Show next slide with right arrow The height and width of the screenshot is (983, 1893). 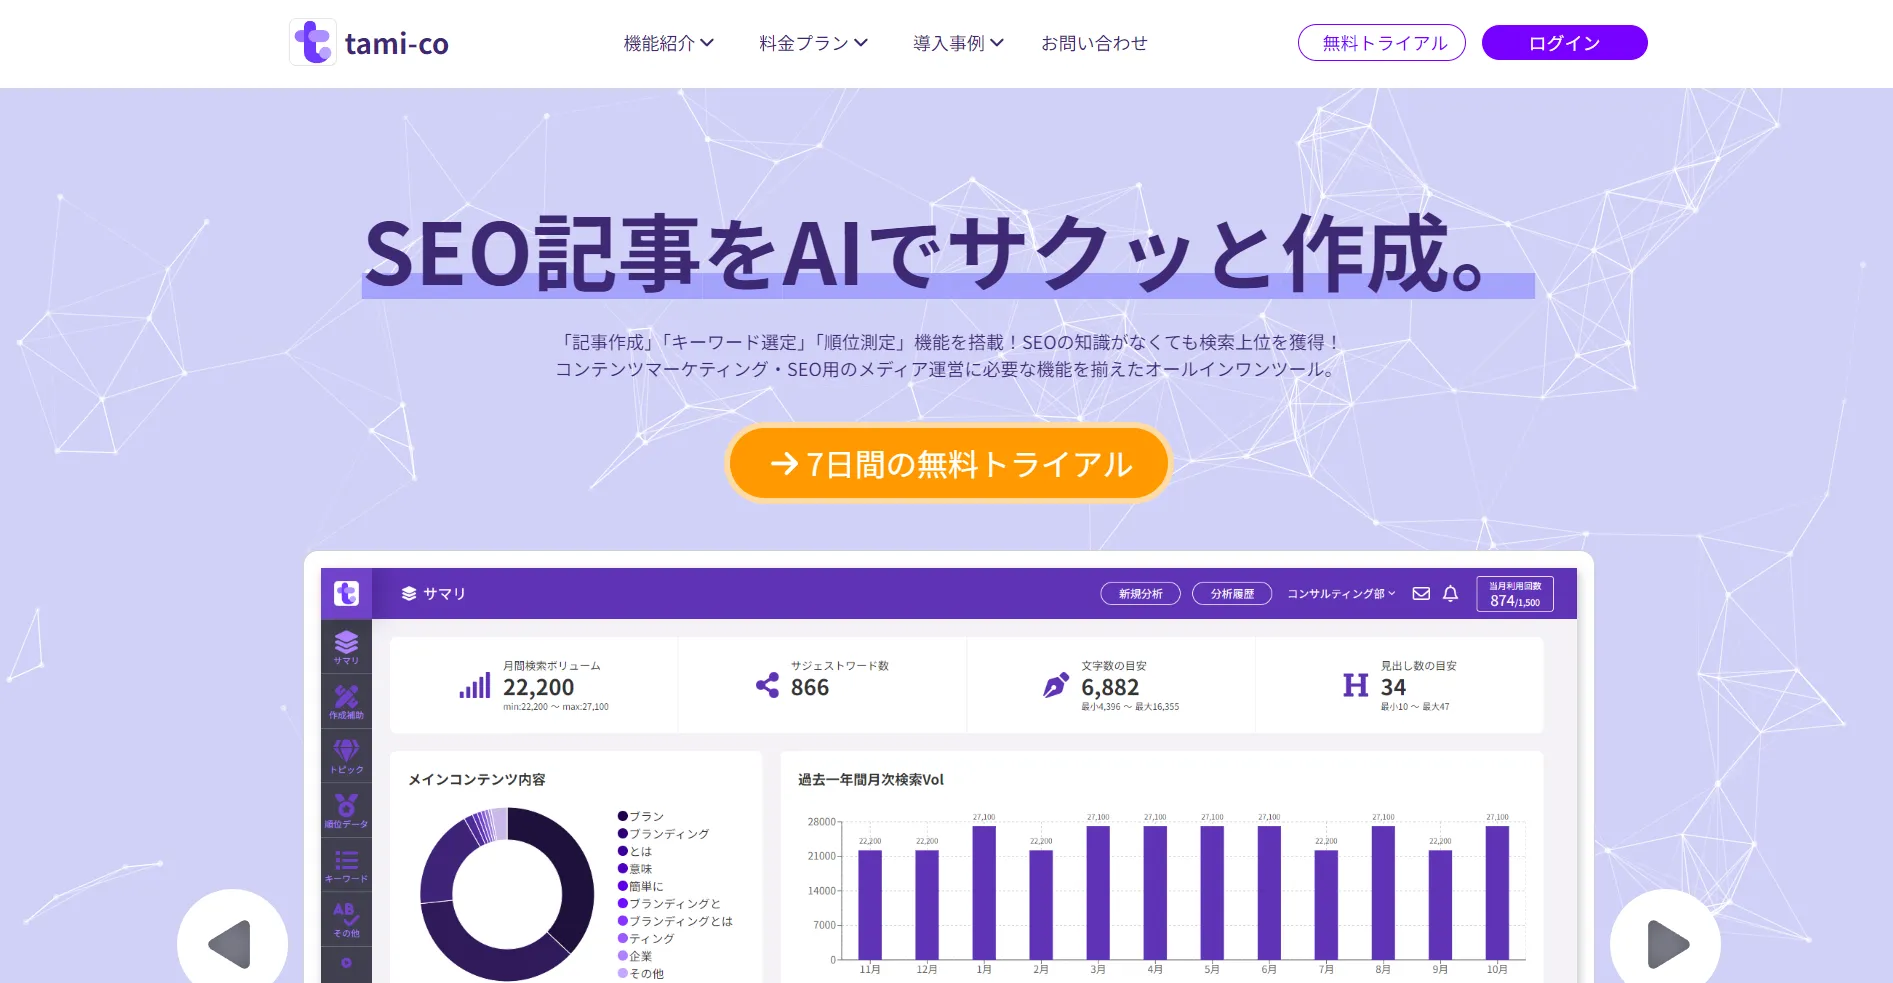(x=1665, y=943)
